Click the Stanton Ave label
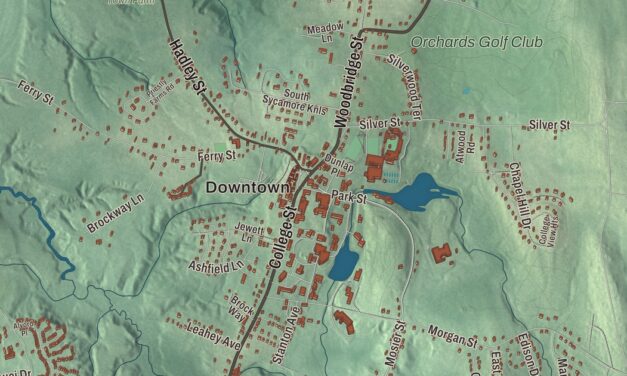 [286, 335]
